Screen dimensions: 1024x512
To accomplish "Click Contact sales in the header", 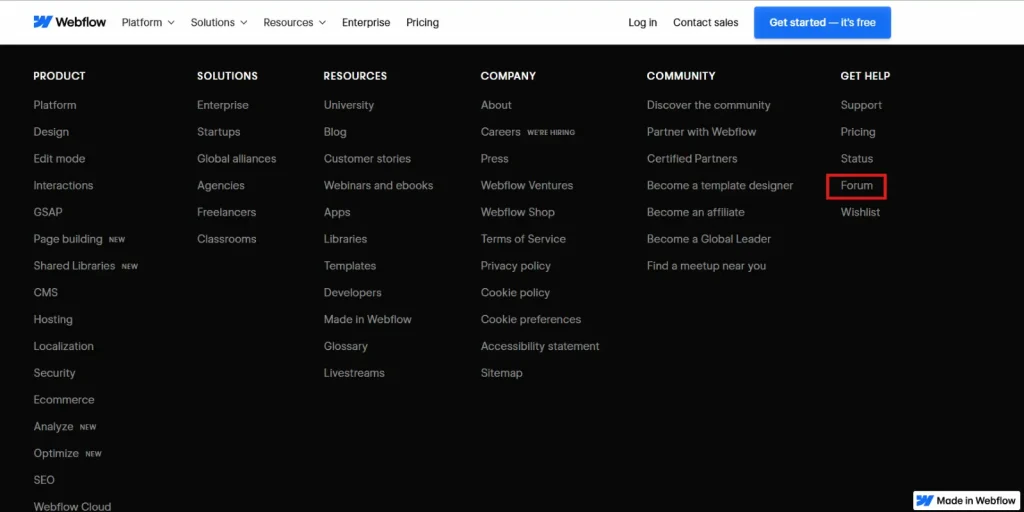I will (x=705, y=22).
